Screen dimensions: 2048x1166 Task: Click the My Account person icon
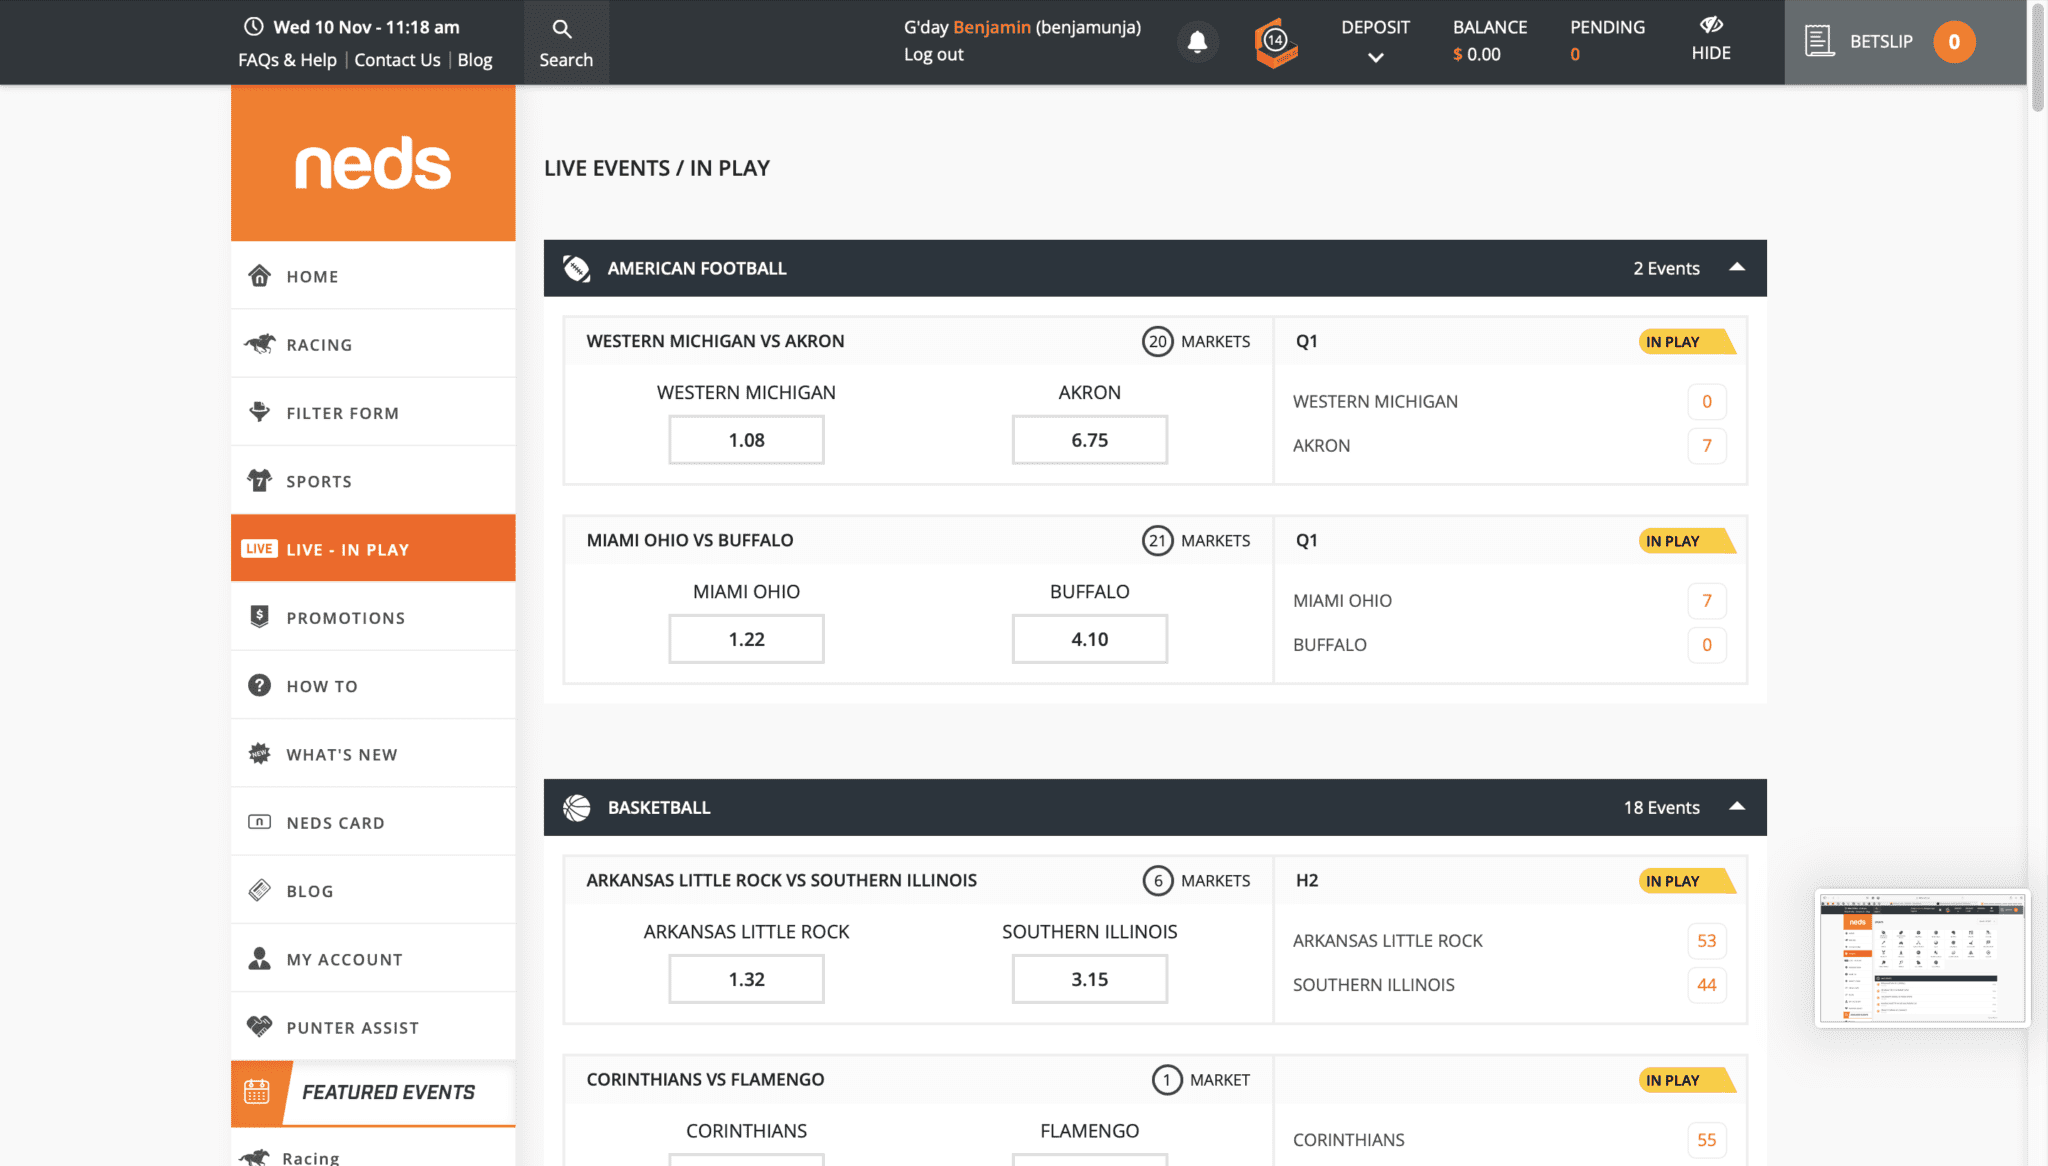pos(259,958)
